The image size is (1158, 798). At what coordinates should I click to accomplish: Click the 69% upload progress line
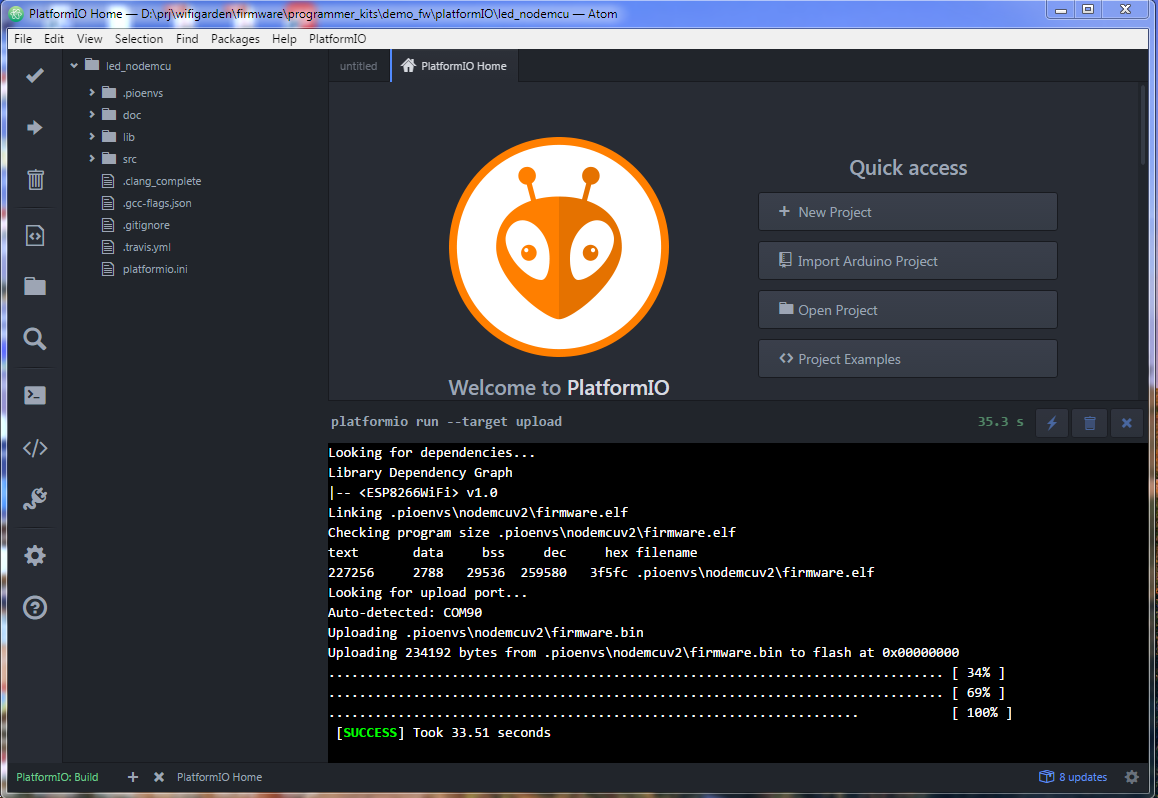[x=666, y=692]
